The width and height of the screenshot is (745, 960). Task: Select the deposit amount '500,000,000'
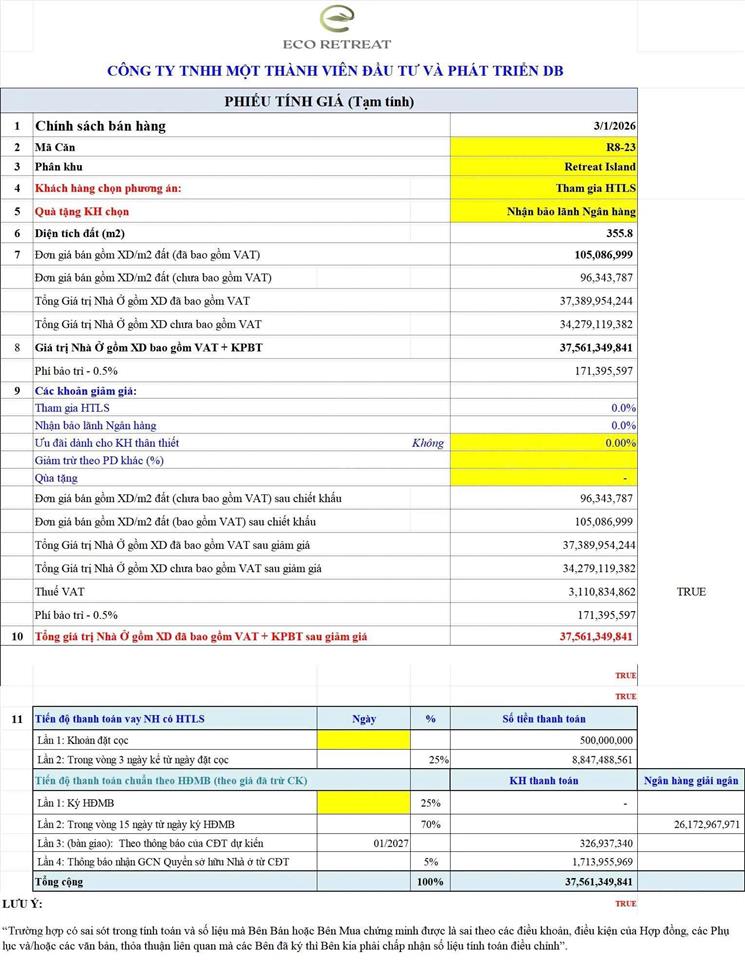point(606,740)
